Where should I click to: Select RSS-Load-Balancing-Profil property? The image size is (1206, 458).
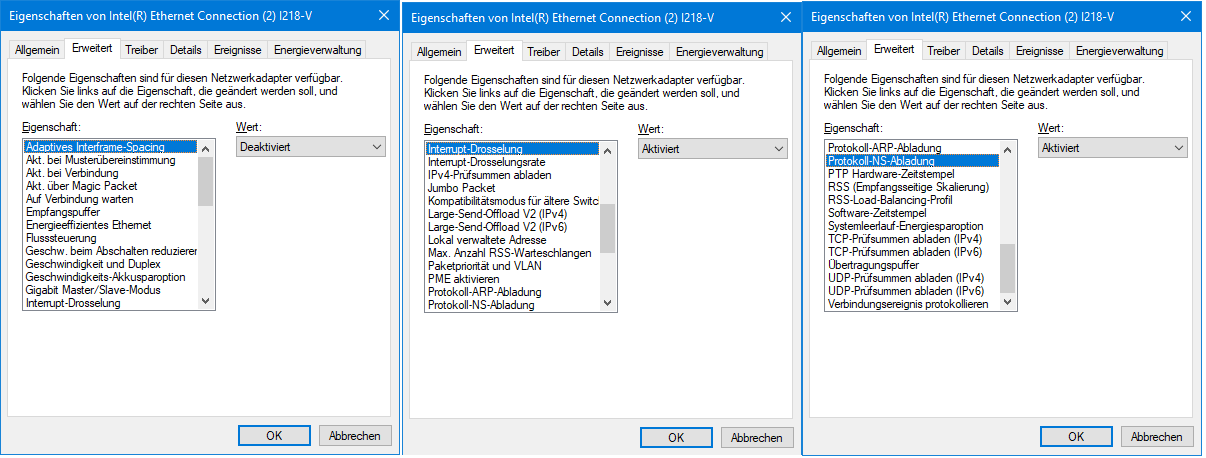pyautogui.click(x=890, y=200)
